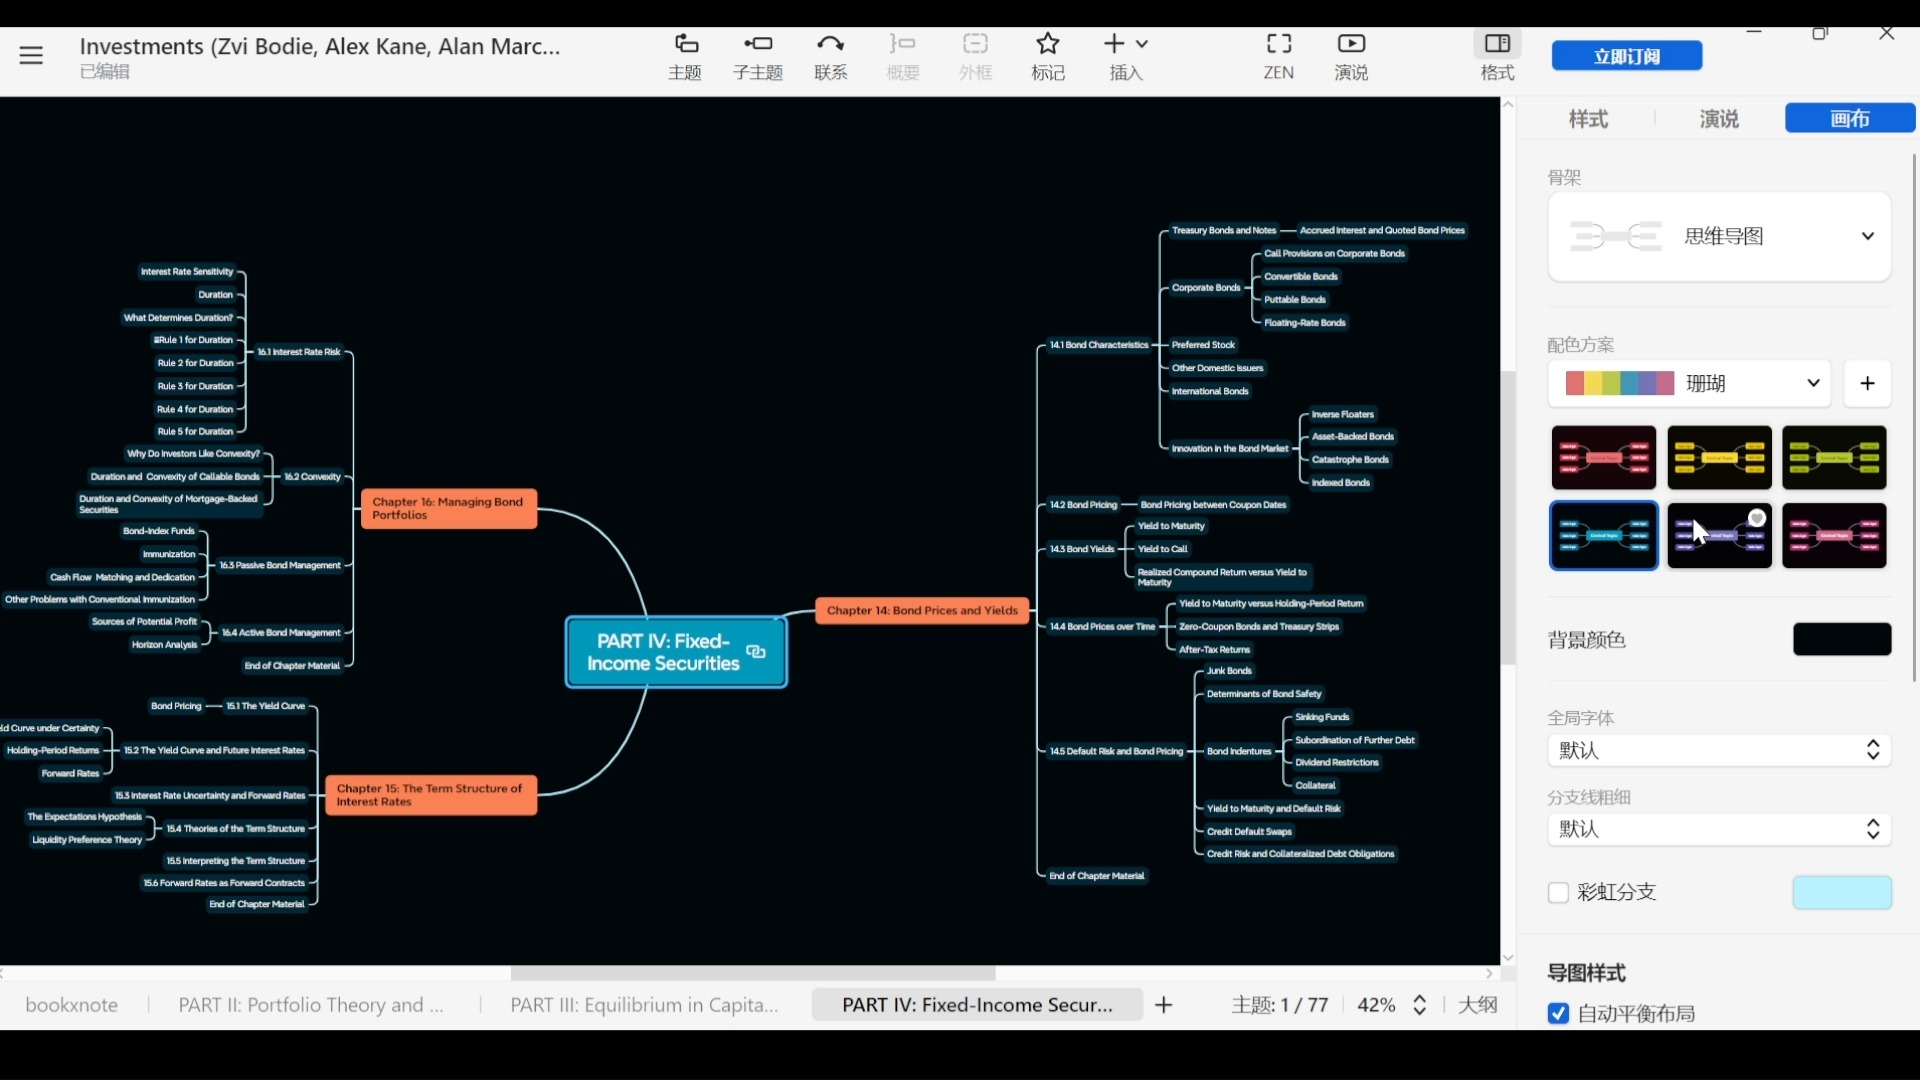The width and height of the screenshot is (1920, 1080).
Task: Open the hamburger main menu
Action: coord(31,56)
